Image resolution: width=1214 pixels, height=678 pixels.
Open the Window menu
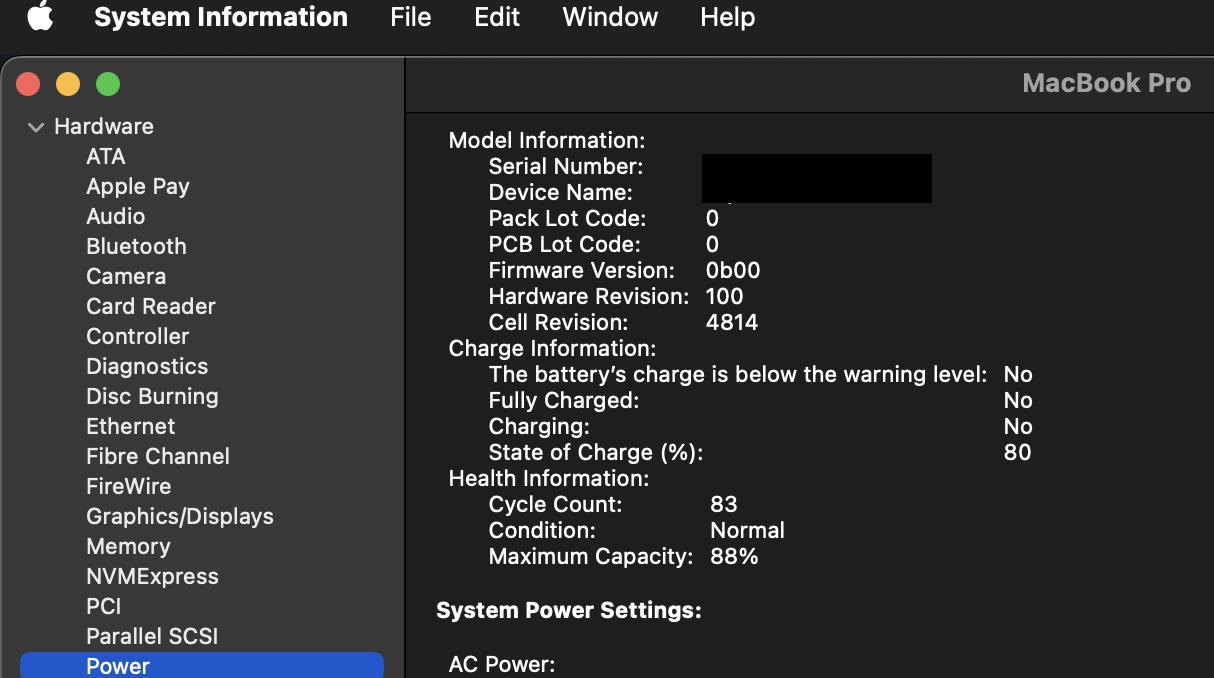pyautogui.click(x=610, y=17)
